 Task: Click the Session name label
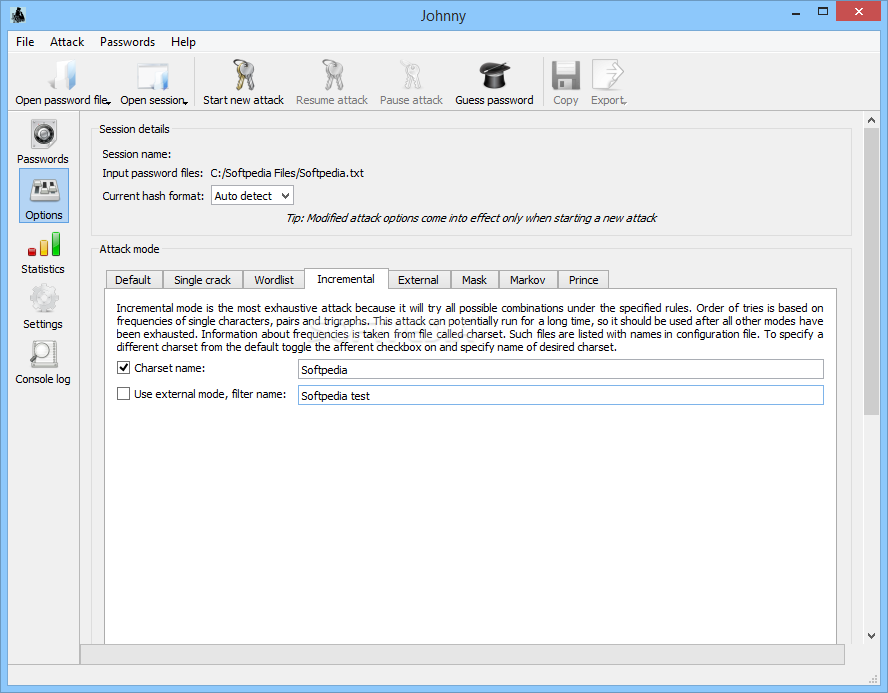136,154
